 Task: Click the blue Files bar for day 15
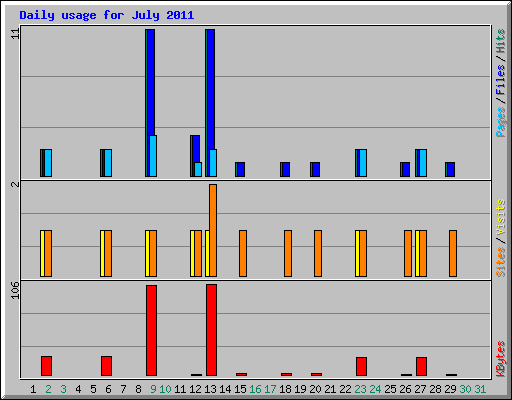[241, 169]
